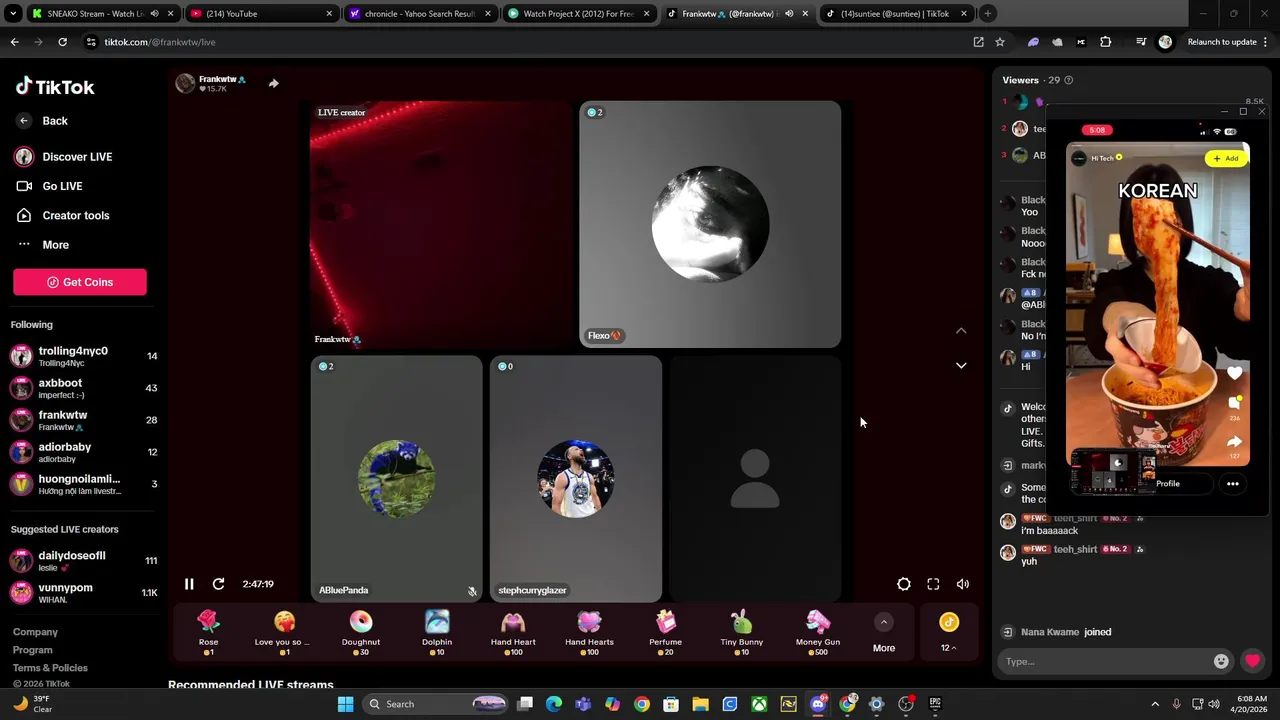The width and height of the screenshot is (1280, 720).
Task: Open coin balance showing 12
Action: (x=949, y=634)
